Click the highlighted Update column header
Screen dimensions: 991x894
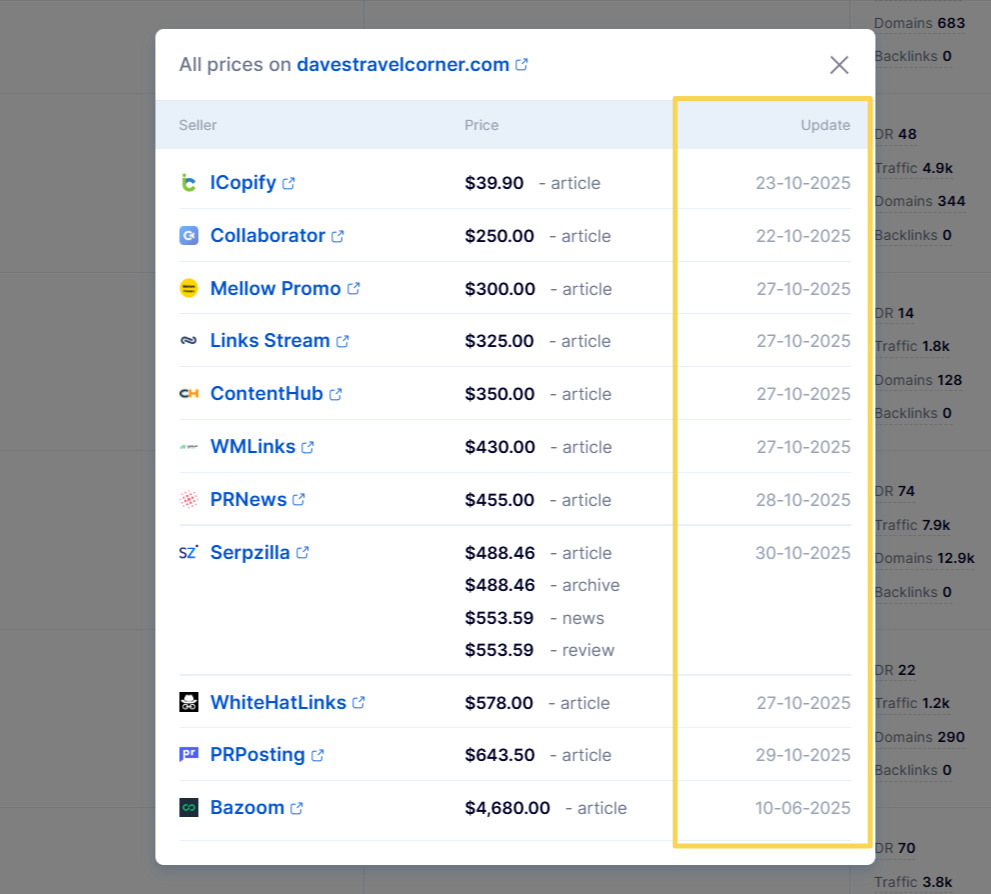[825, 125]
